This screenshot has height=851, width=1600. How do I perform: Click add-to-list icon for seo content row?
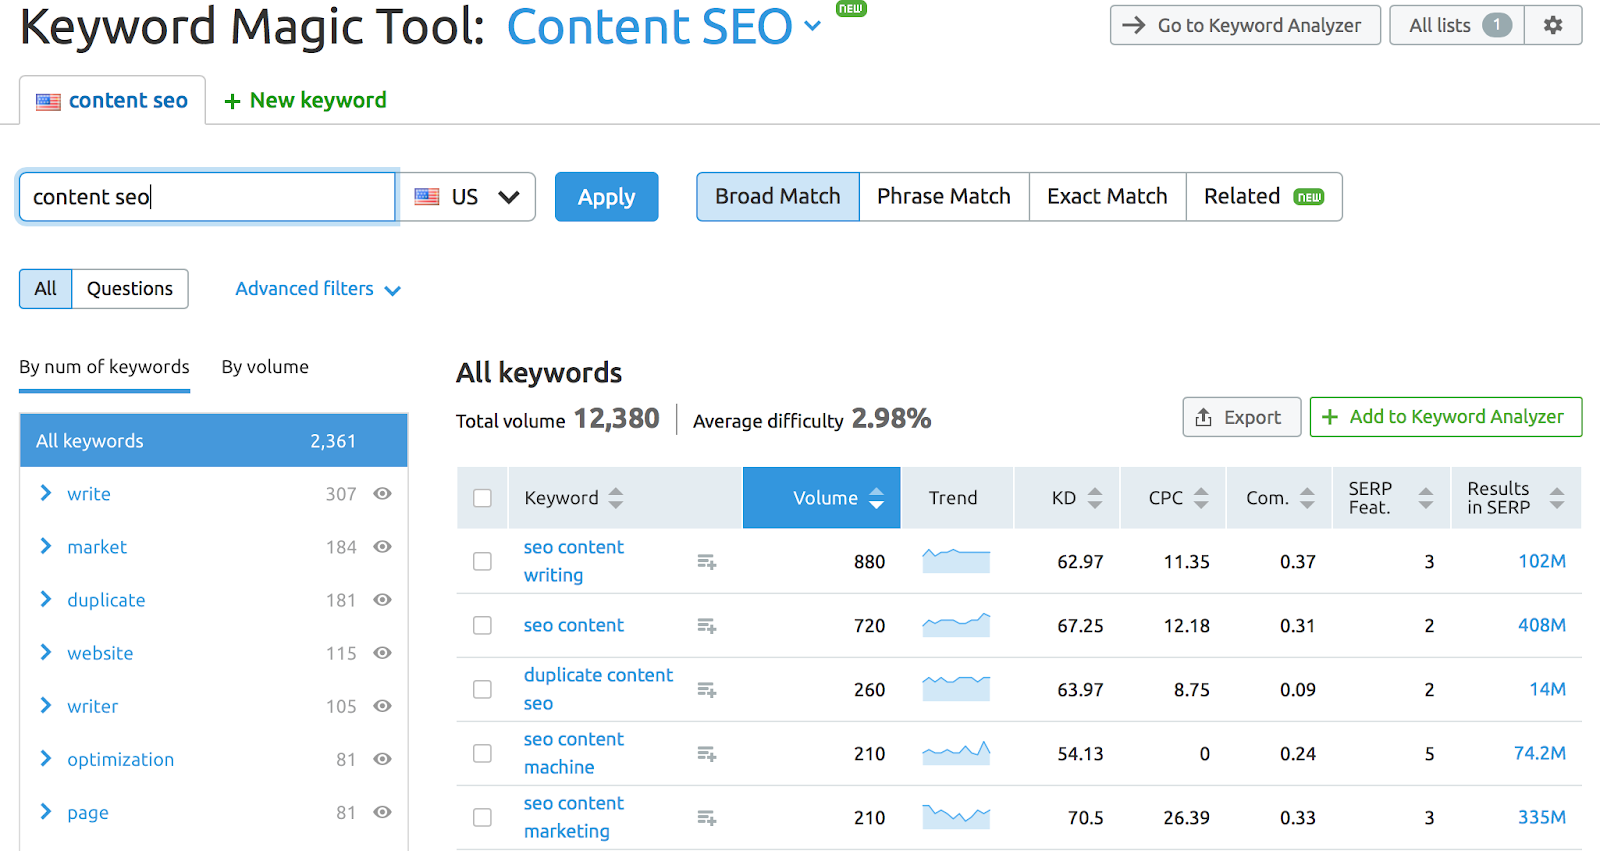(x=707, y=626)
